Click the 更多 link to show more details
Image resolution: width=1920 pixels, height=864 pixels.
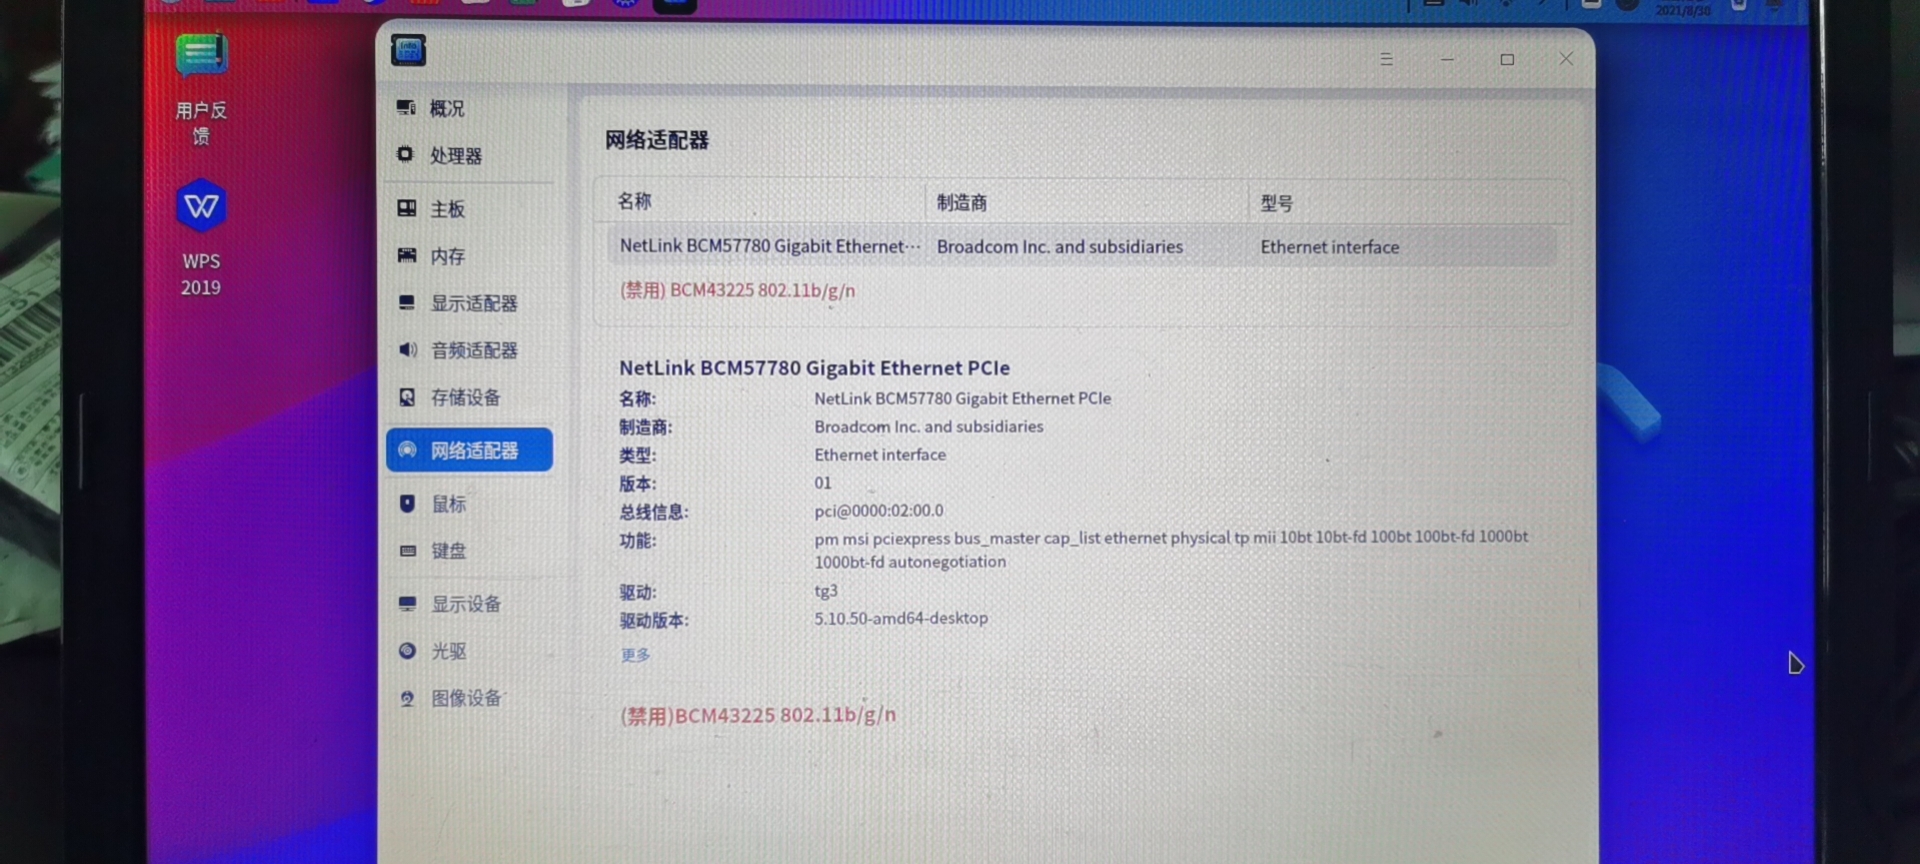(635, 655)
